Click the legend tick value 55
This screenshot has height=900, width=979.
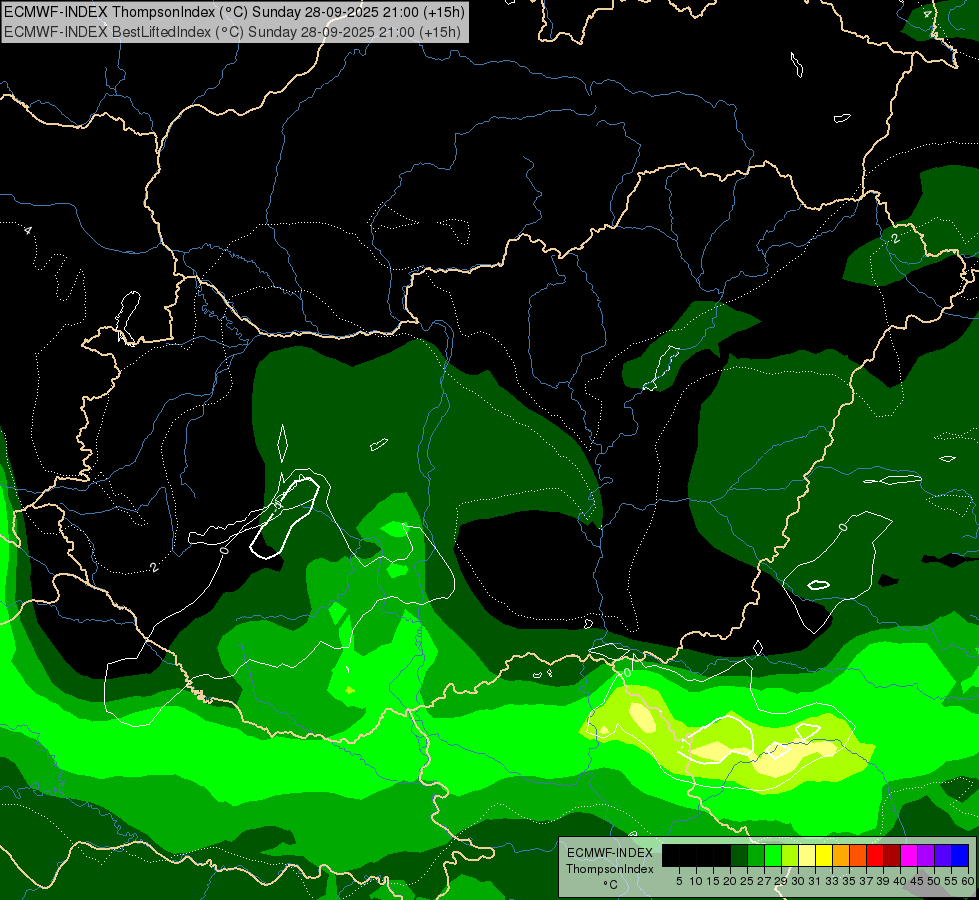pyautogui.click(x=950, y=881)
